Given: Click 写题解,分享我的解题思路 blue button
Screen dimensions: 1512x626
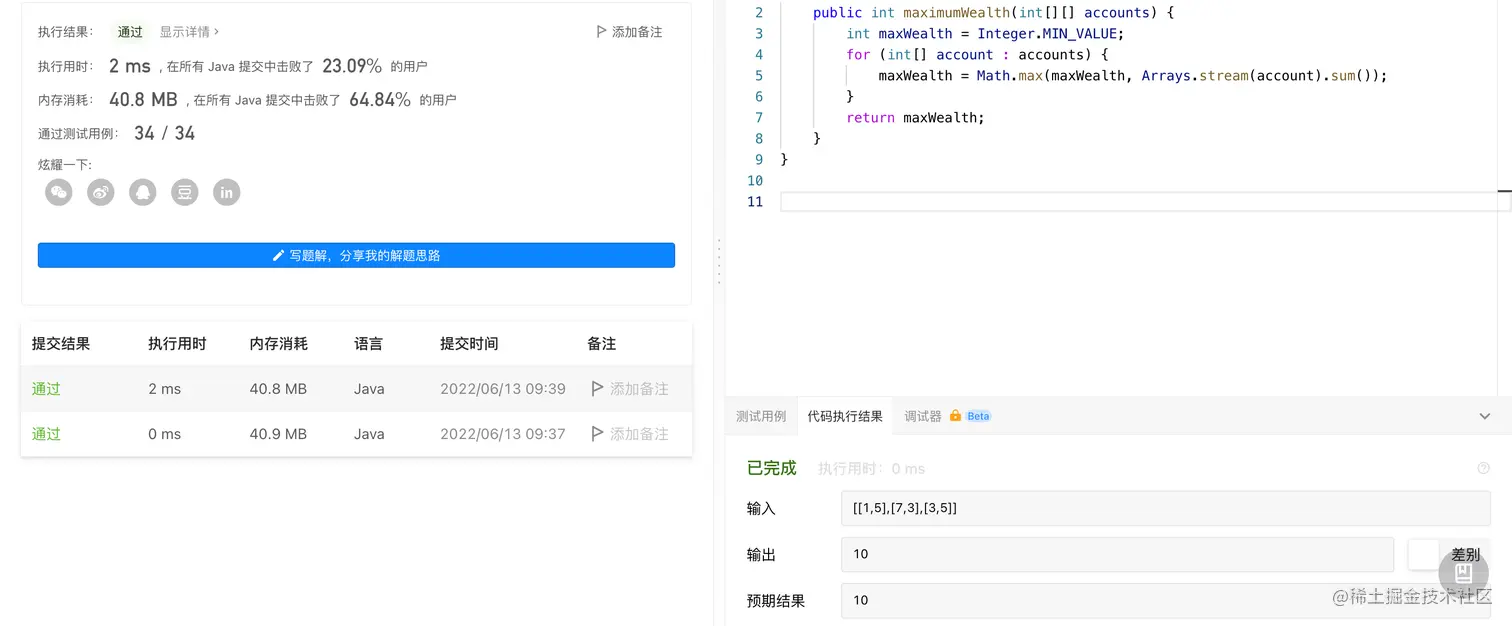Looking at the screenshot, I should pos(356,255).
